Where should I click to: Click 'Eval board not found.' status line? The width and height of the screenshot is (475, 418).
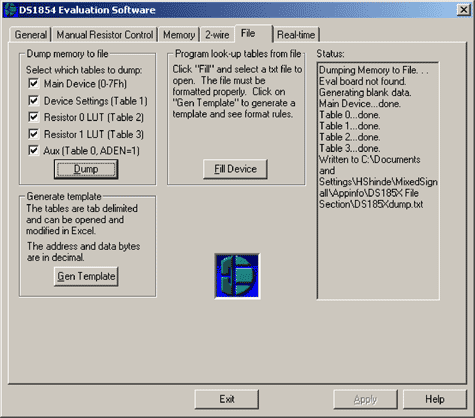[x=362, y=81]
